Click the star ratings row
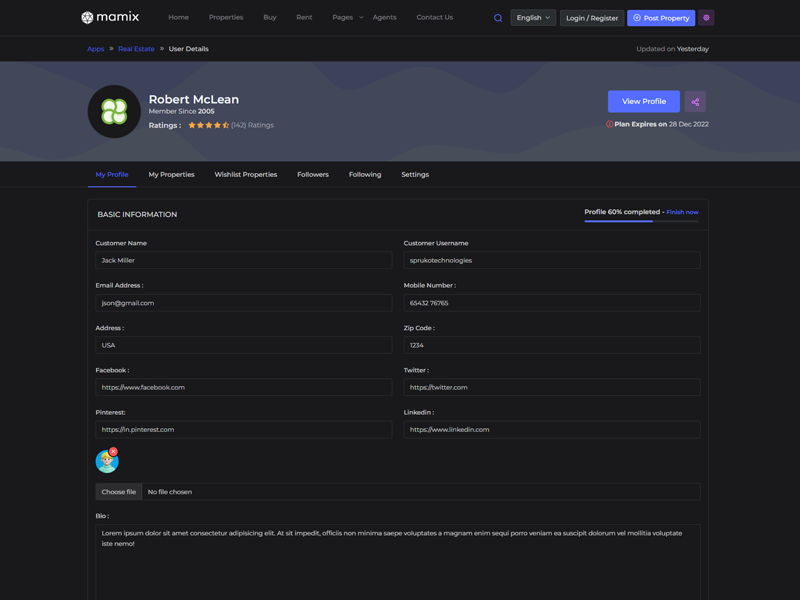The image size is (800, 600). click(209, 125)
